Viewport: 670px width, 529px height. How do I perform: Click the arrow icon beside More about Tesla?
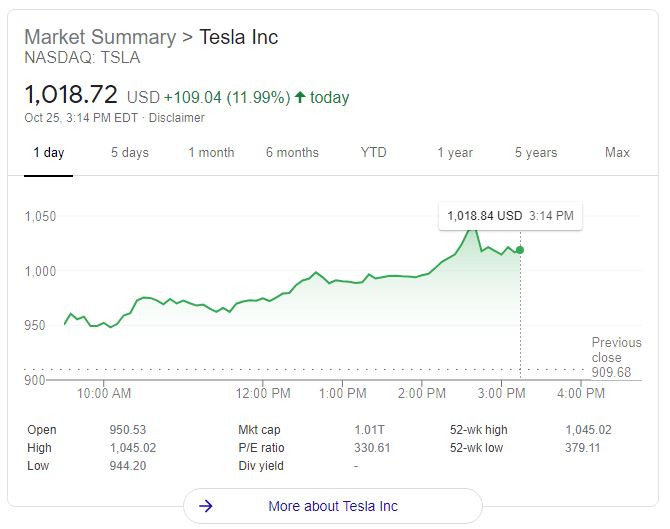[206, 506]
